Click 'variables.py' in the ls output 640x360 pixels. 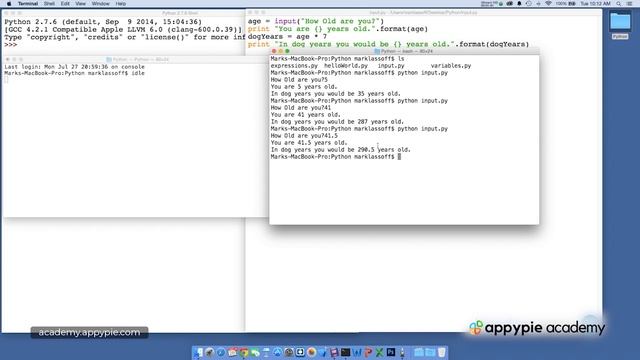click(451, 66)
